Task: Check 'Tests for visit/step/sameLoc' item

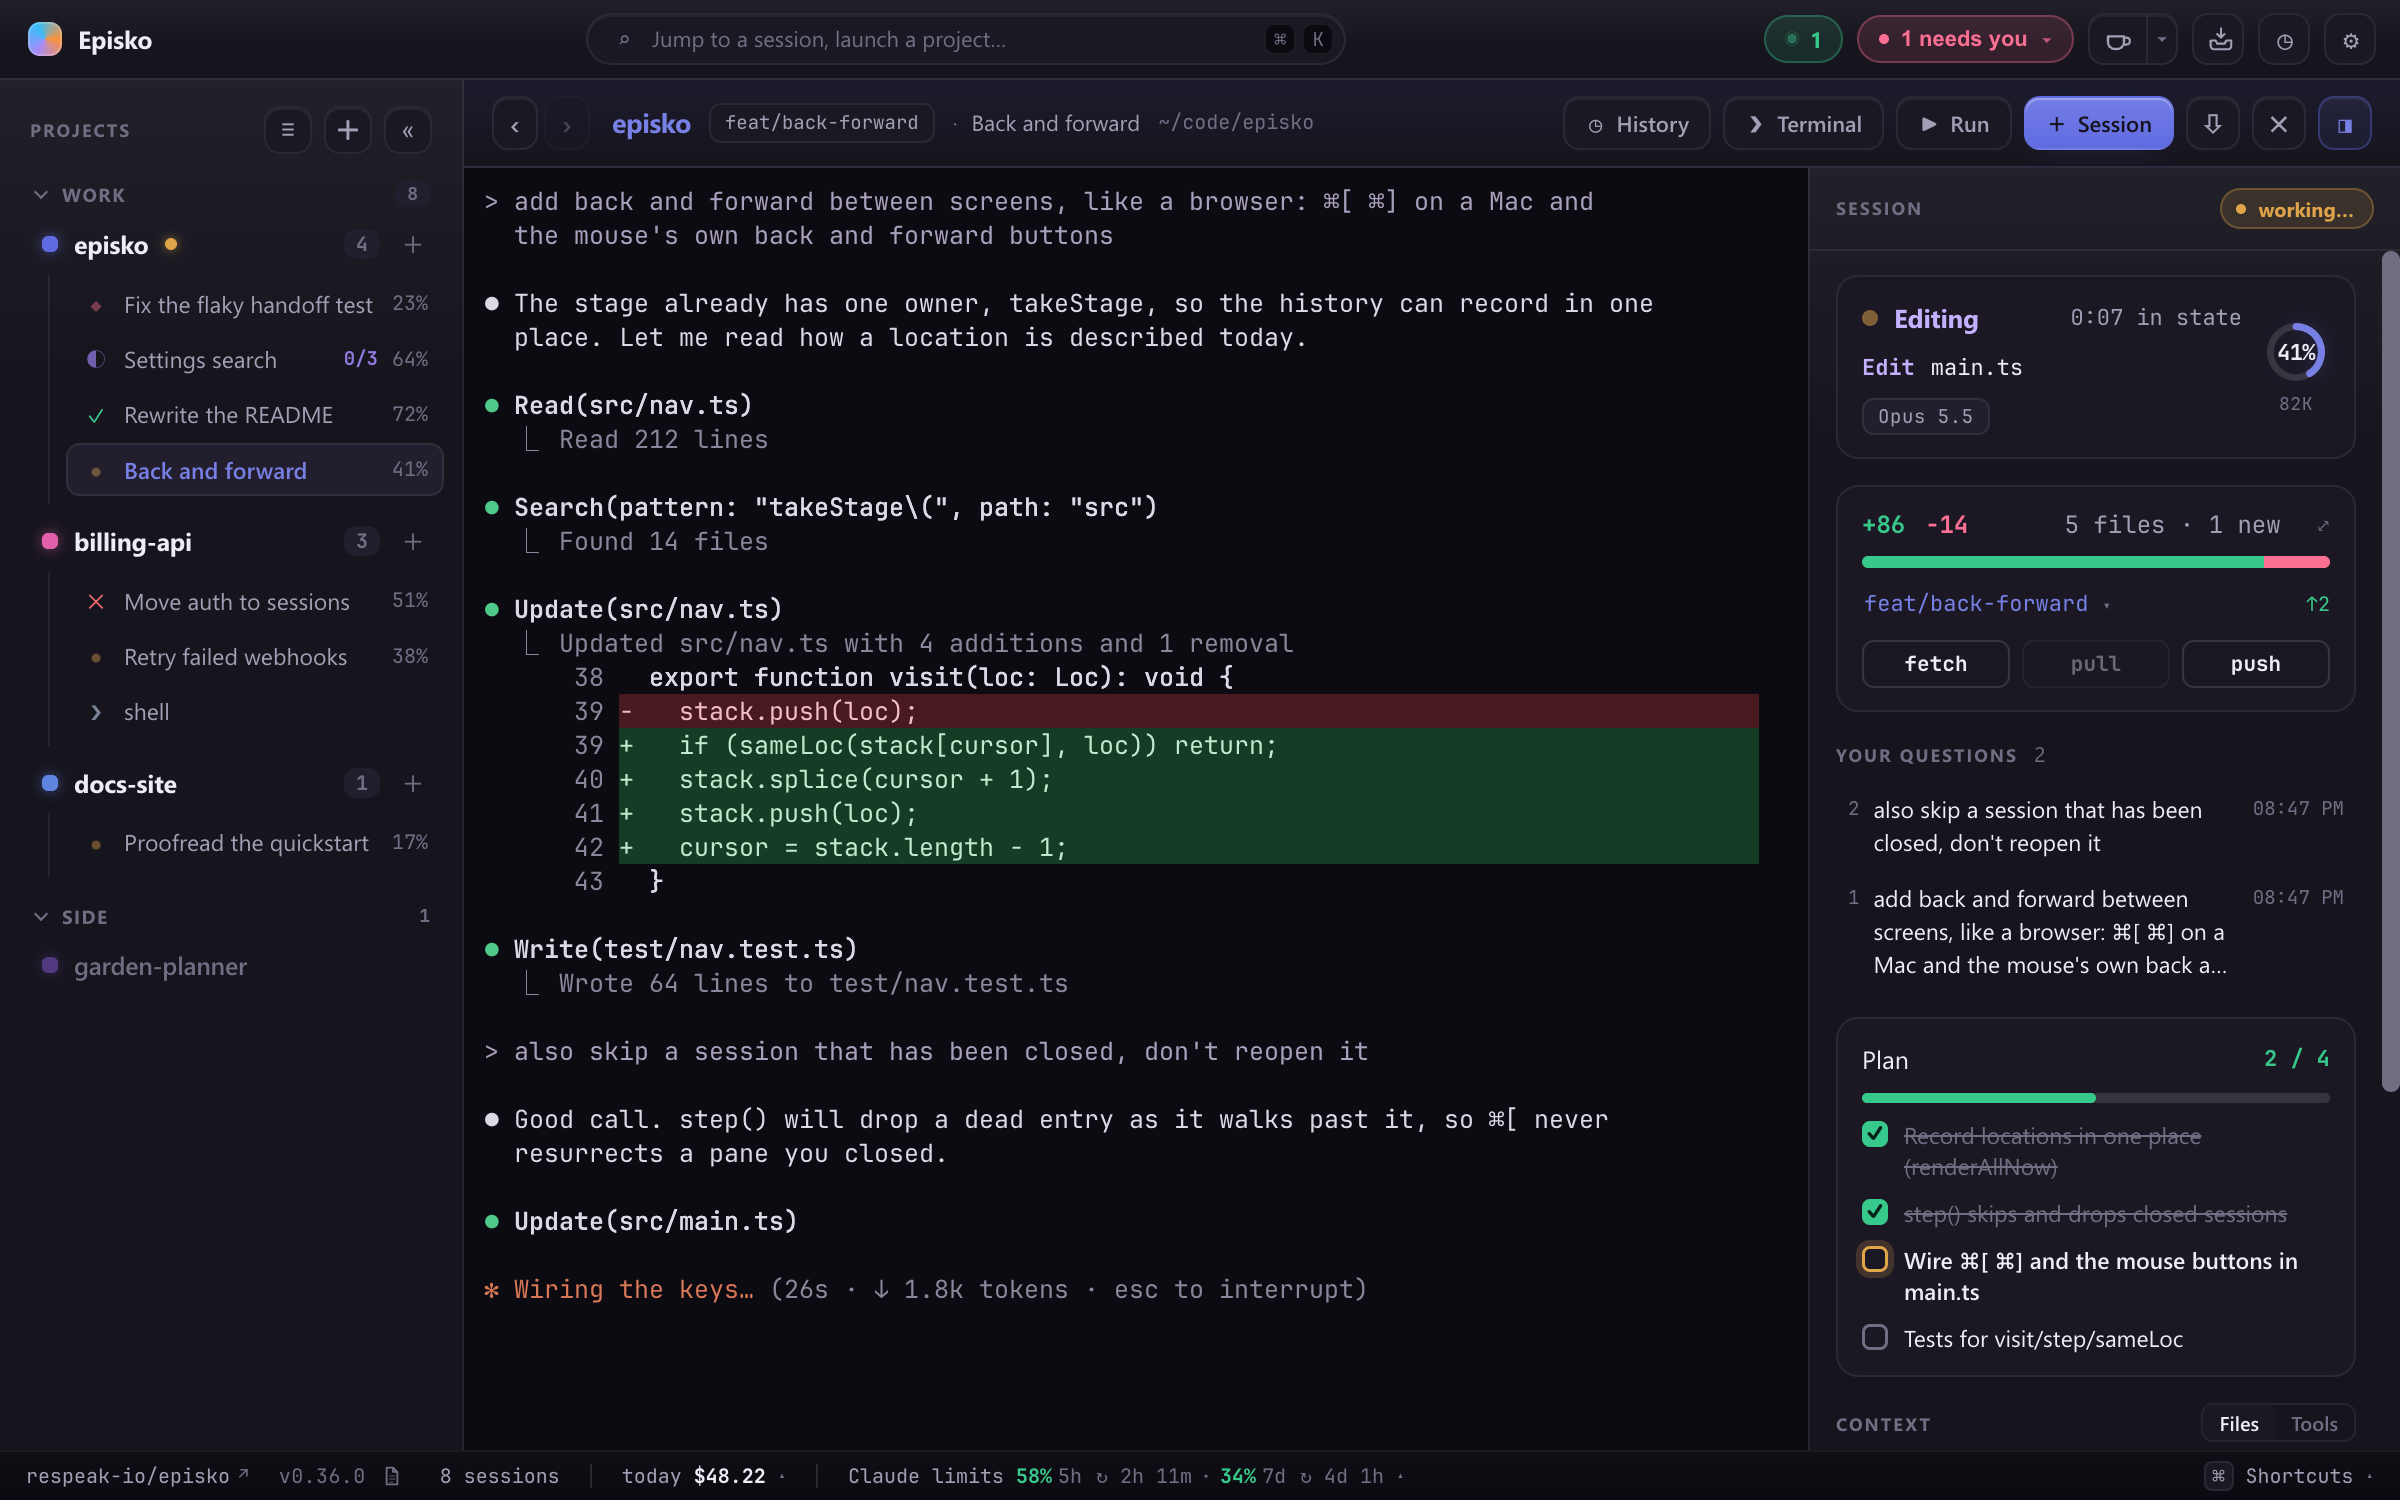Action: click(x=1875, y=1338)
